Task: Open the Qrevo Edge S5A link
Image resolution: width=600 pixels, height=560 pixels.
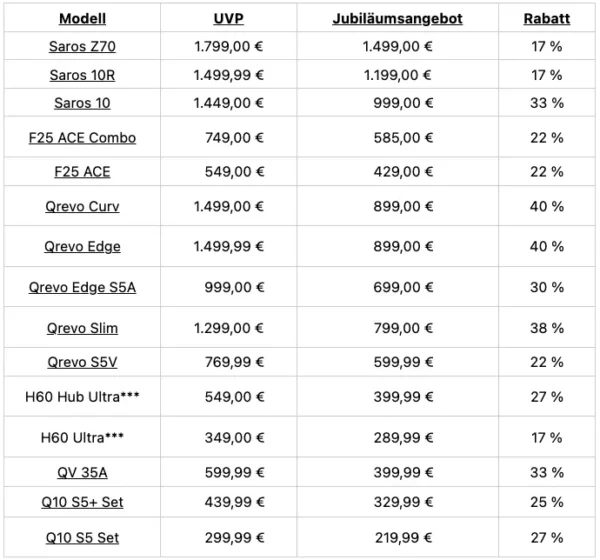Action: (x=82, y=287)
